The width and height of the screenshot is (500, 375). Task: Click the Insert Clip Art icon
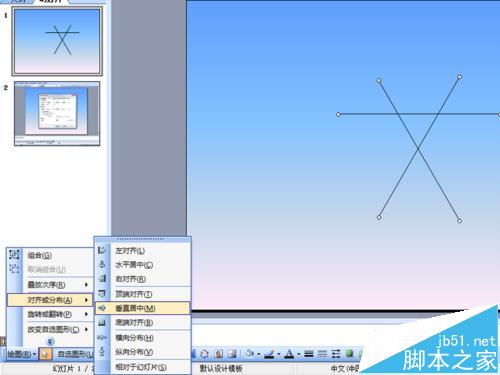pyautogui.click(x=219, y=354)
